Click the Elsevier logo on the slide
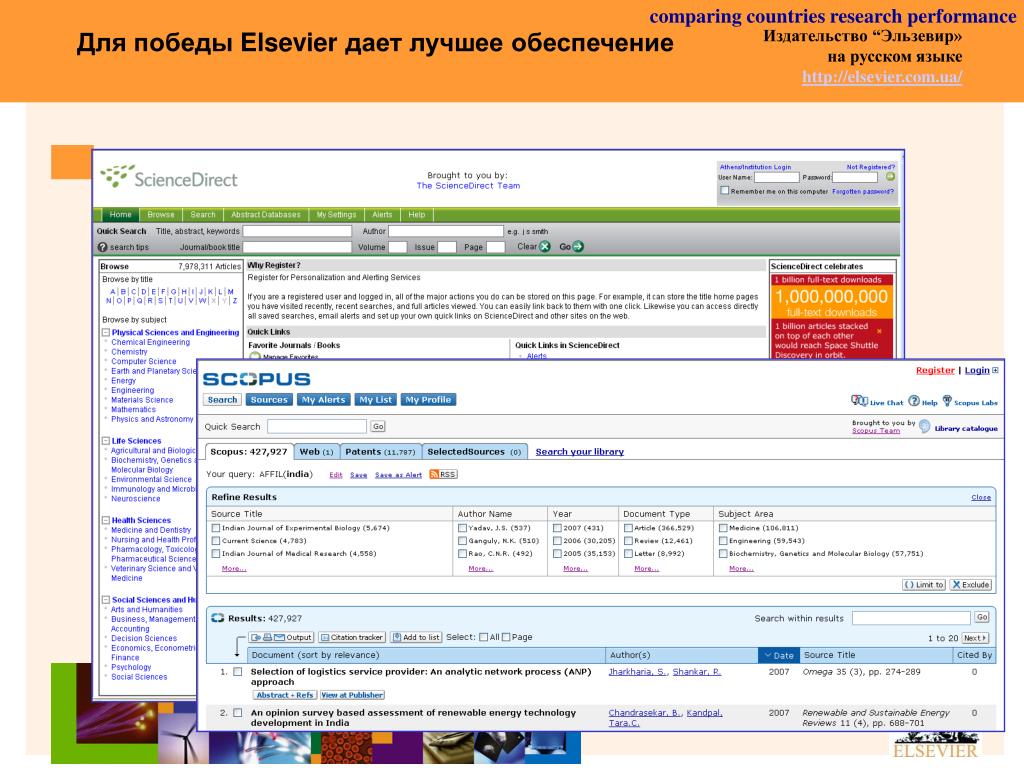This screenshot has height=768, width=1024. (935, 746)
